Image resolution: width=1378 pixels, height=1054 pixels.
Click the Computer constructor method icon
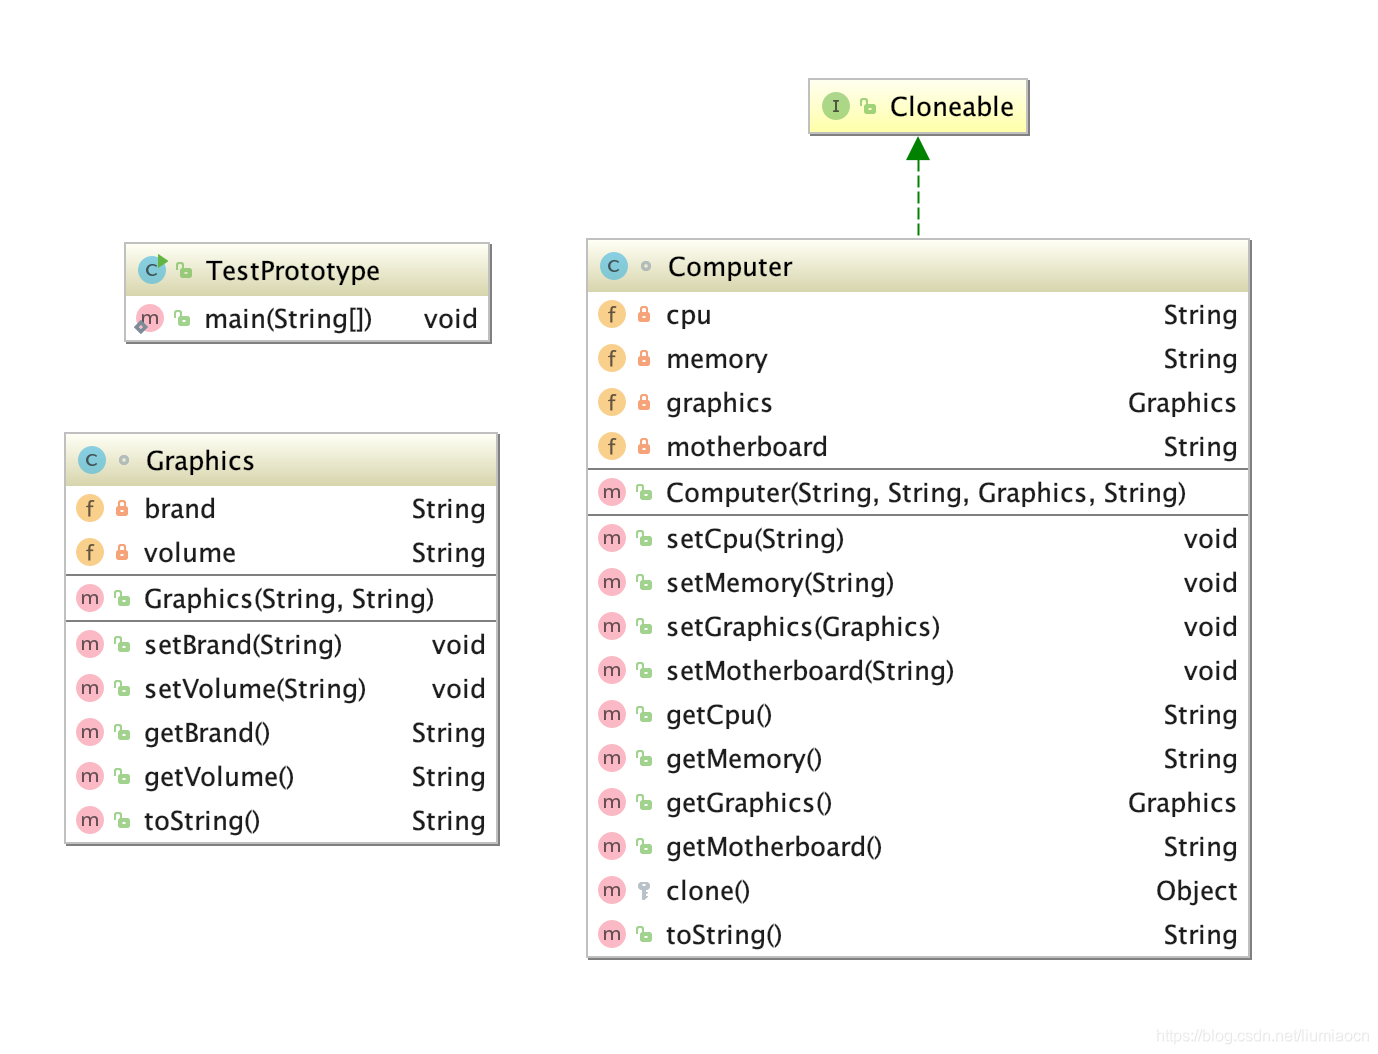coord(612,492)
